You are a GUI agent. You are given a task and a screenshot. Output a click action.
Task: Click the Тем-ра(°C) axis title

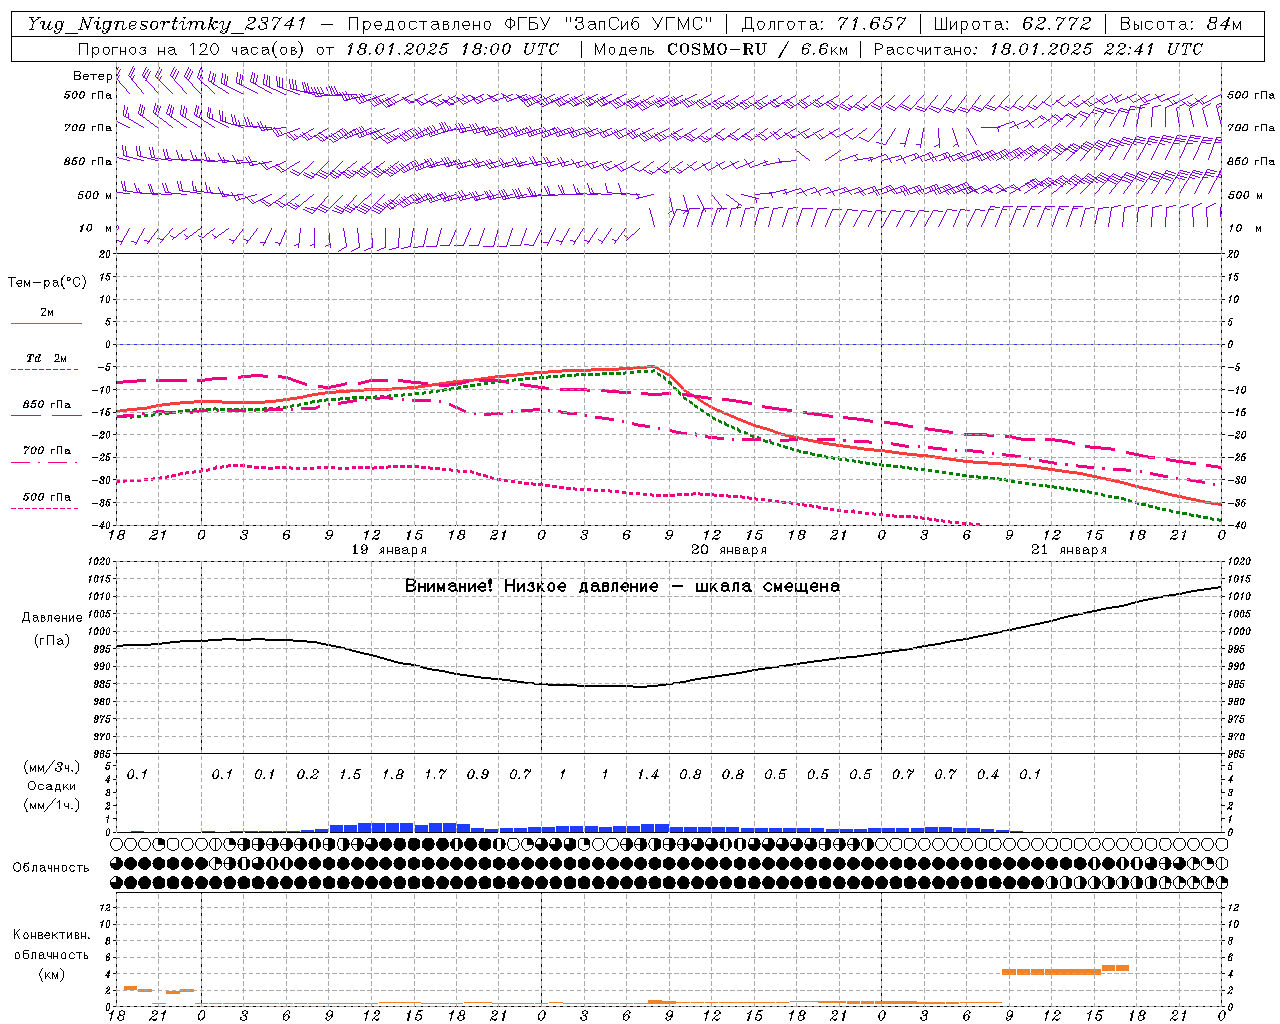pos(47,283)
